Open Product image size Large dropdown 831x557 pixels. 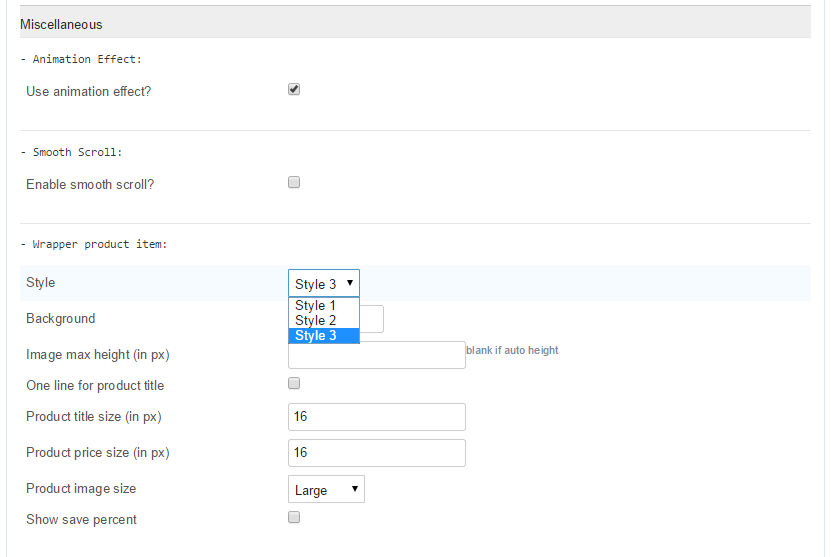[326, 489]
